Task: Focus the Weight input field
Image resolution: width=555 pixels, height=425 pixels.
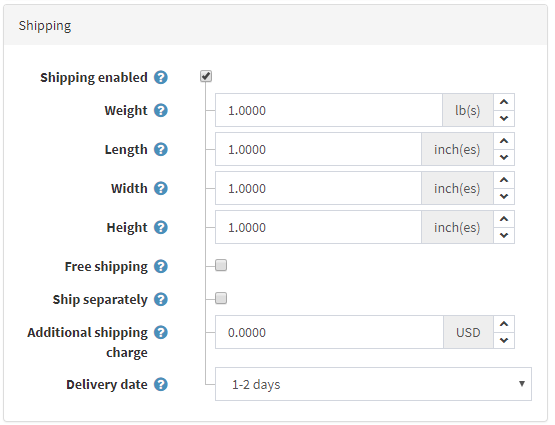Action: point(329,110)
